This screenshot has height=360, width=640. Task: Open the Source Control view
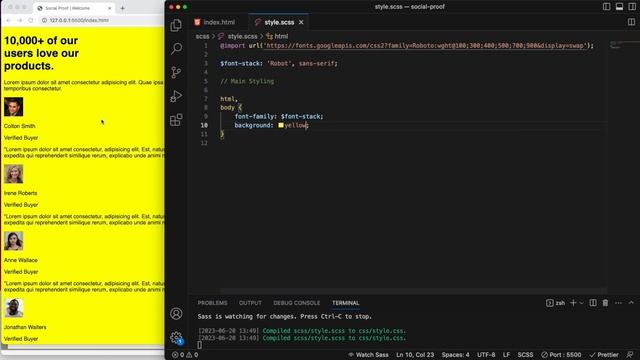point(176,72)
